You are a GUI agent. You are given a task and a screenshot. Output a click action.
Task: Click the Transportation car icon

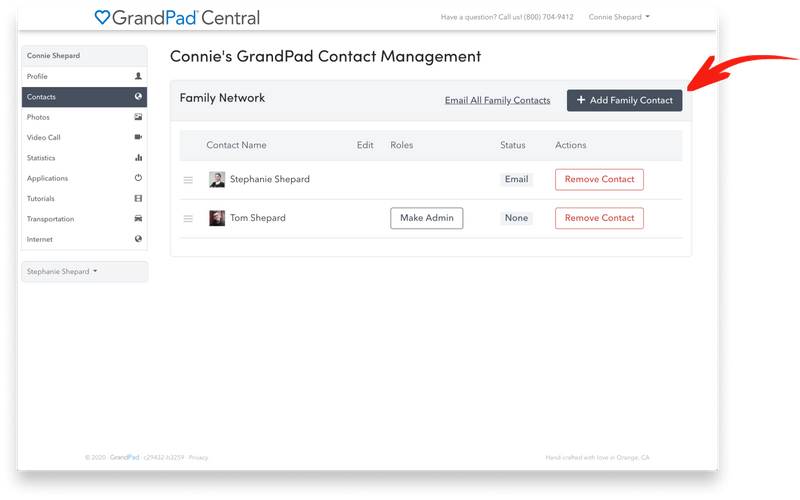[138, 219]
